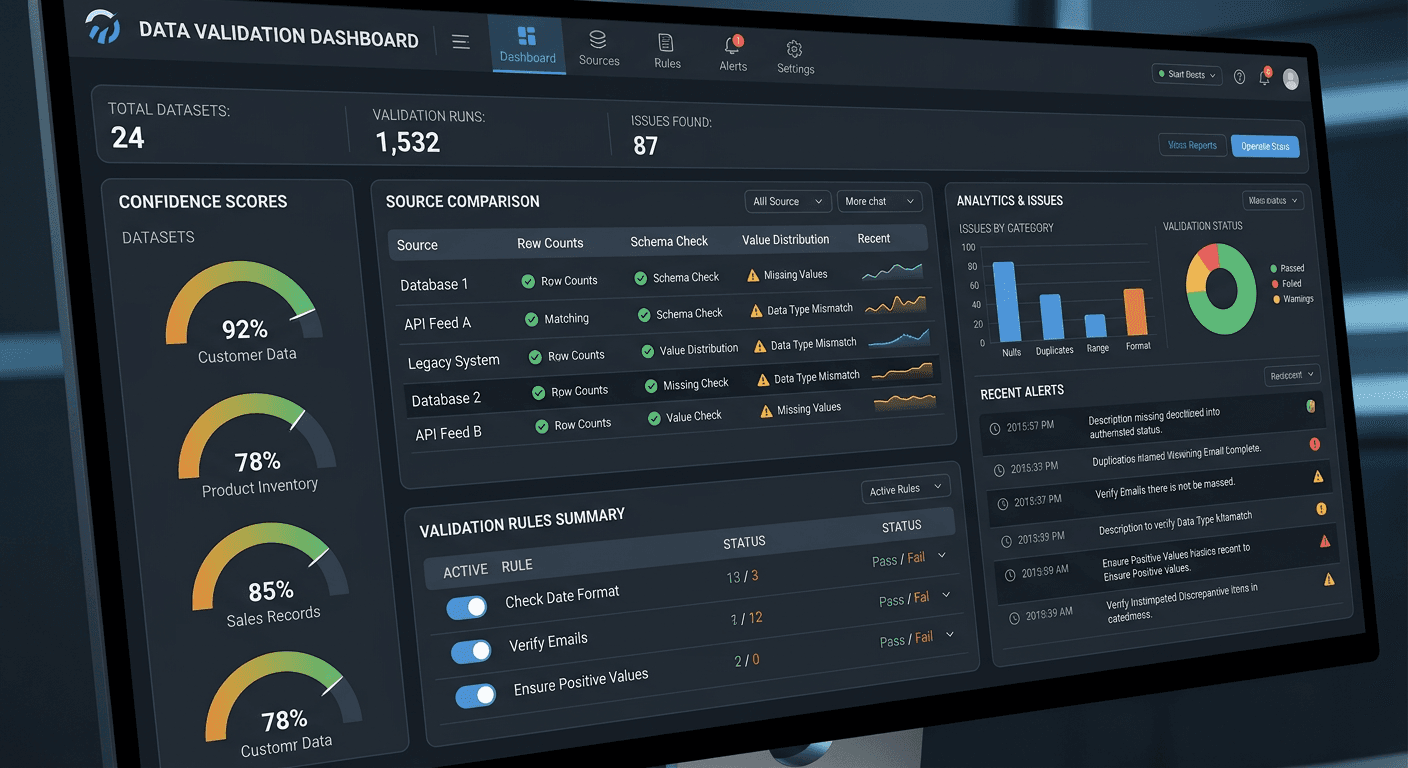This screenshot has height=768, width=1408.
Task: Open Alerts bell in navigation bar
Action: 732,45
